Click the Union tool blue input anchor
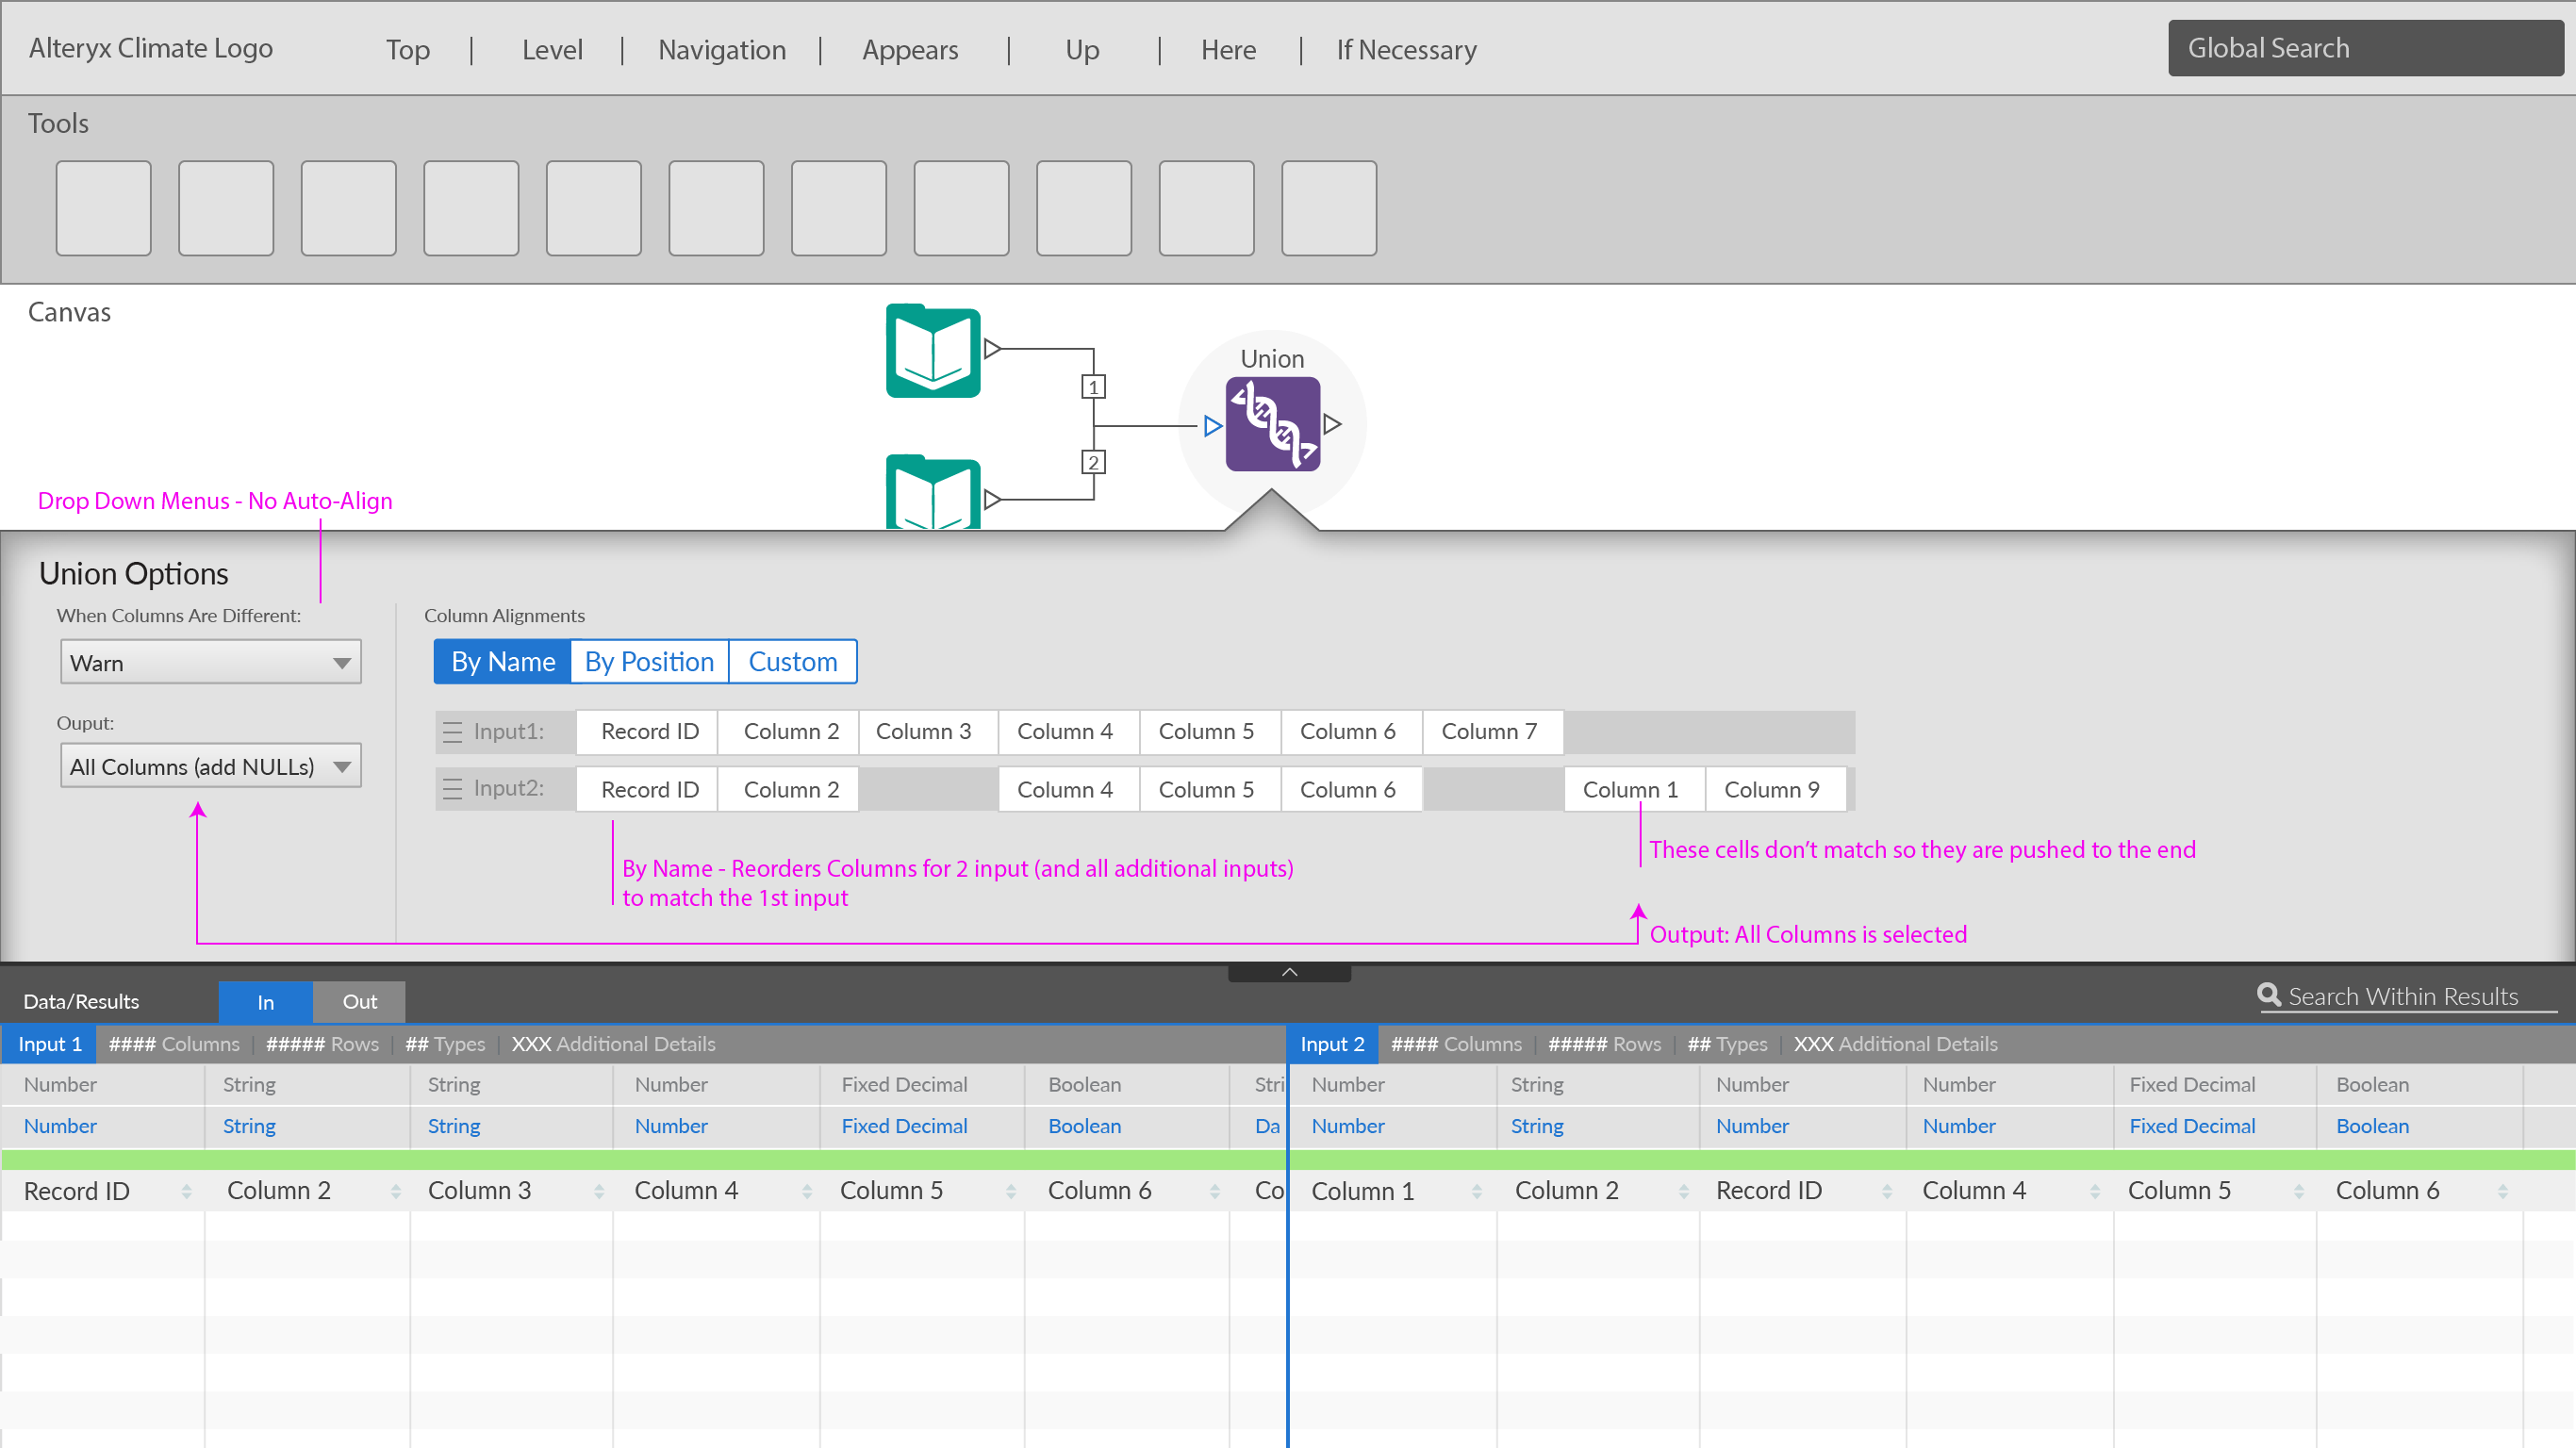The image size is (2576, 1448). click(1212, 426)
